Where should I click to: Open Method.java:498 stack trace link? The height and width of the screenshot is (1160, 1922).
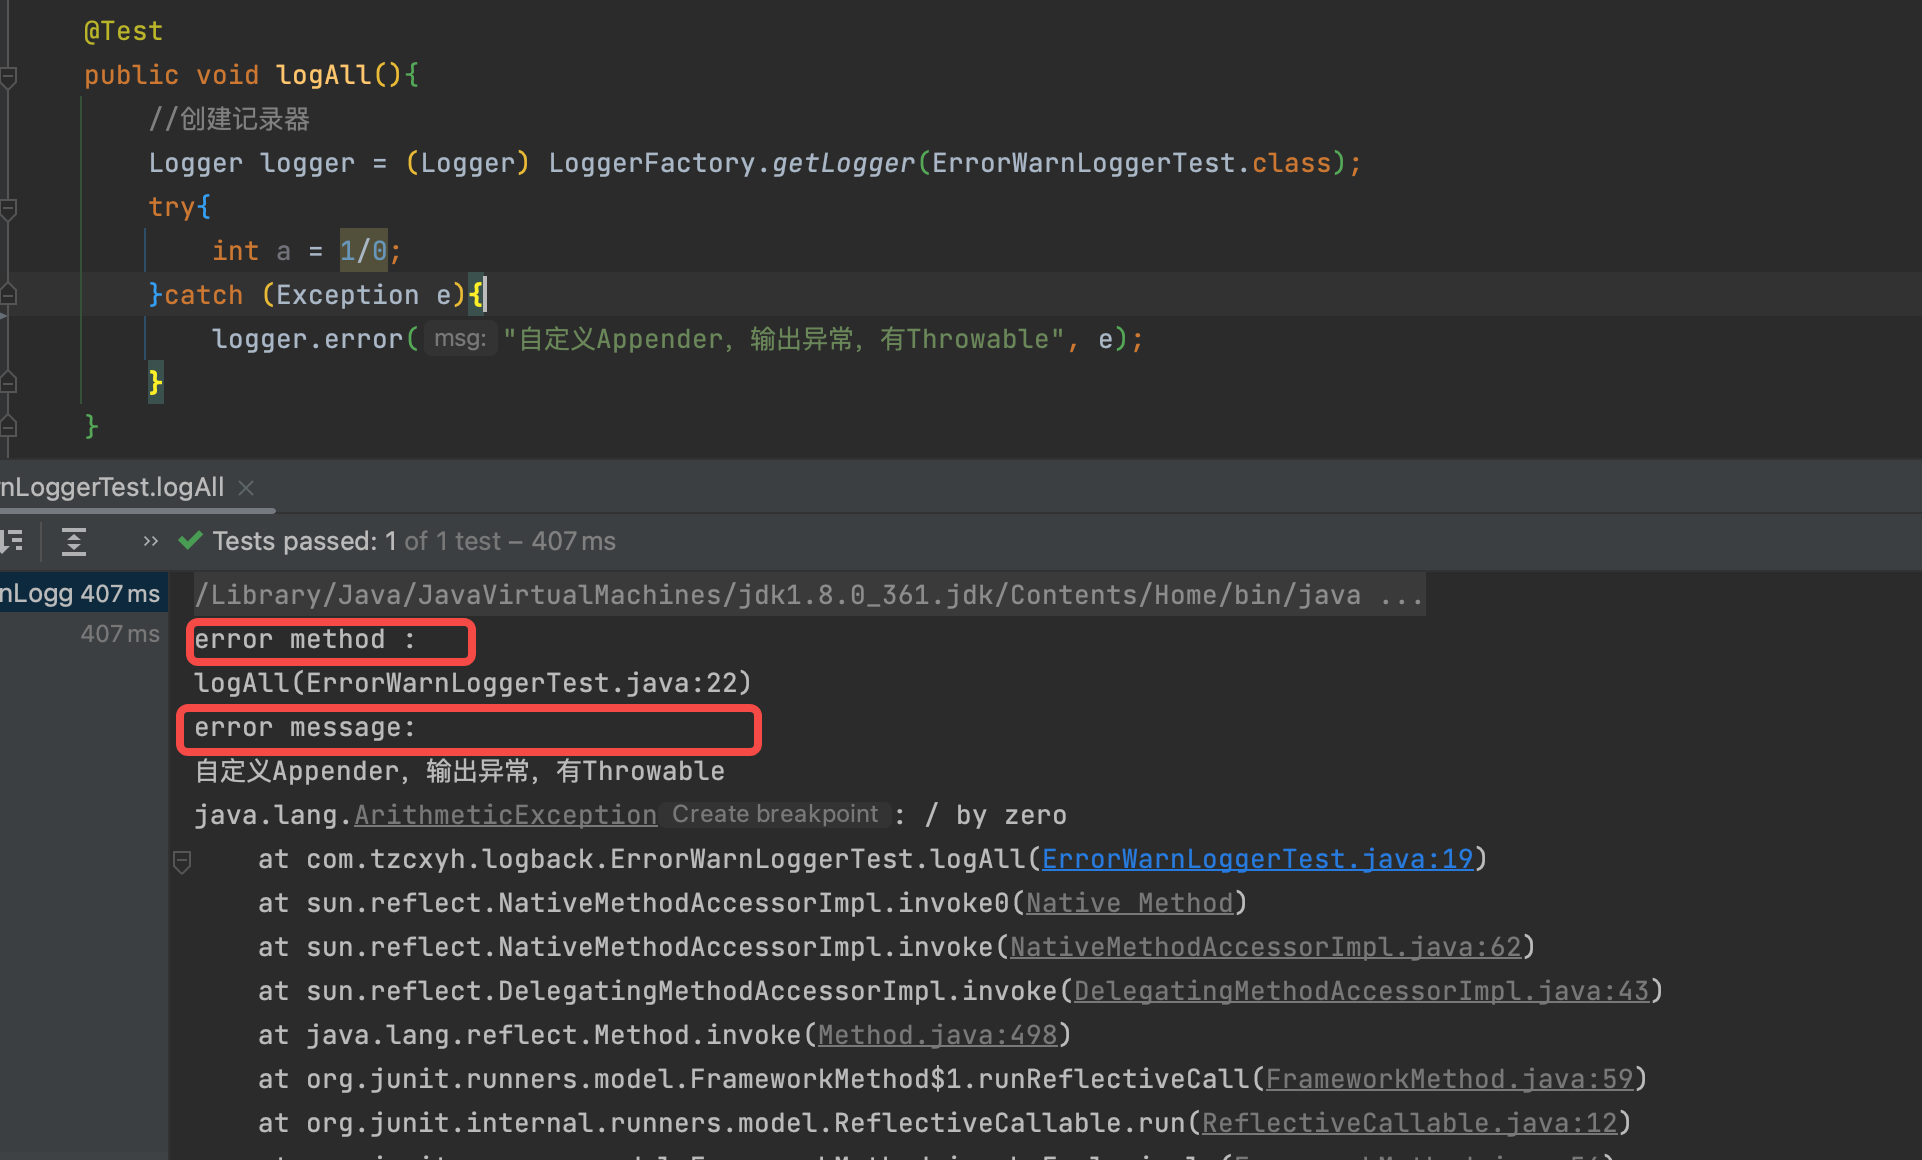937,1035
